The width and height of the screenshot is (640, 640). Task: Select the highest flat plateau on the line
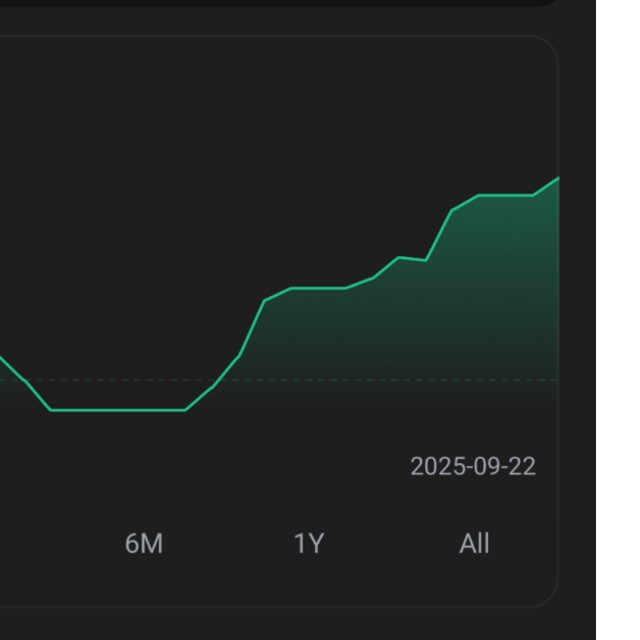[506, 195]
